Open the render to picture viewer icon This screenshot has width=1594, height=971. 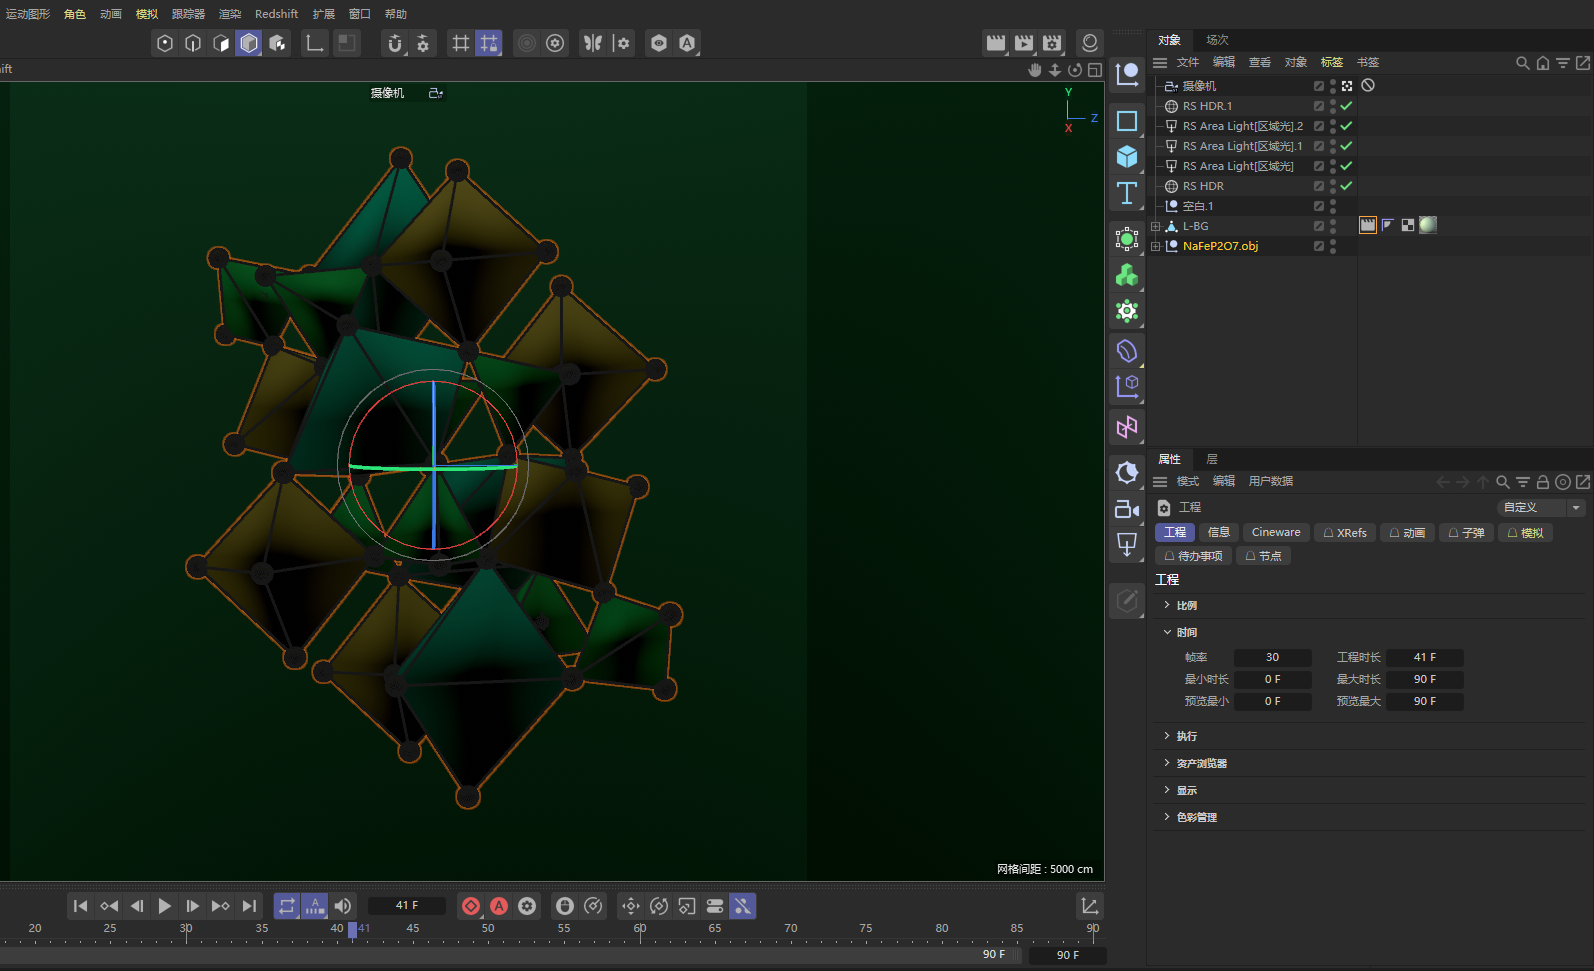pyautogui.click(x=1024, y=43)
